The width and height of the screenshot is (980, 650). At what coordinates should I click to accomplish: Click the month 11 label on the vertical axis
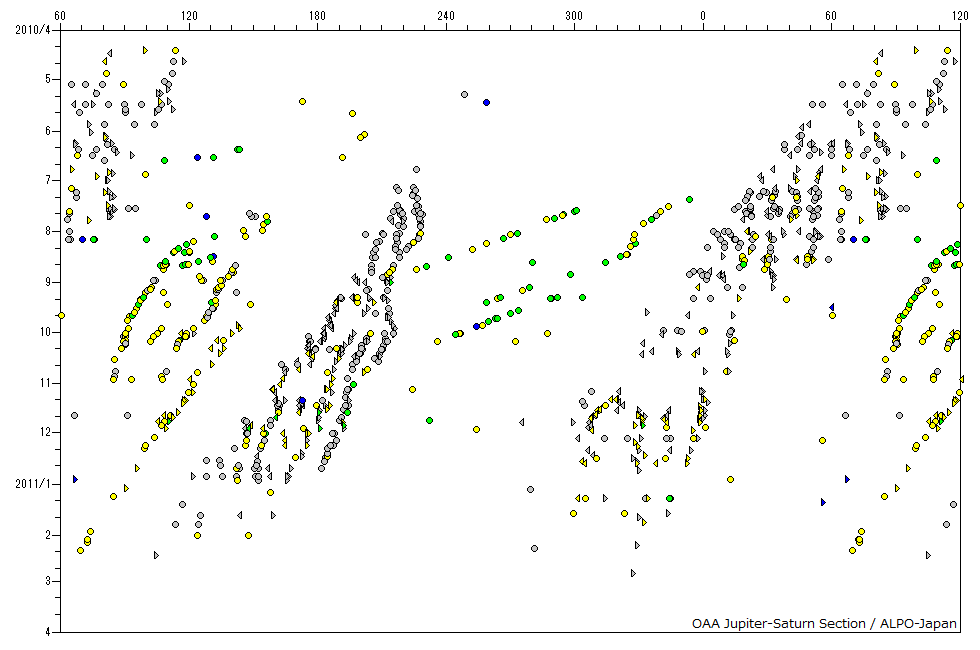[45, 382]
